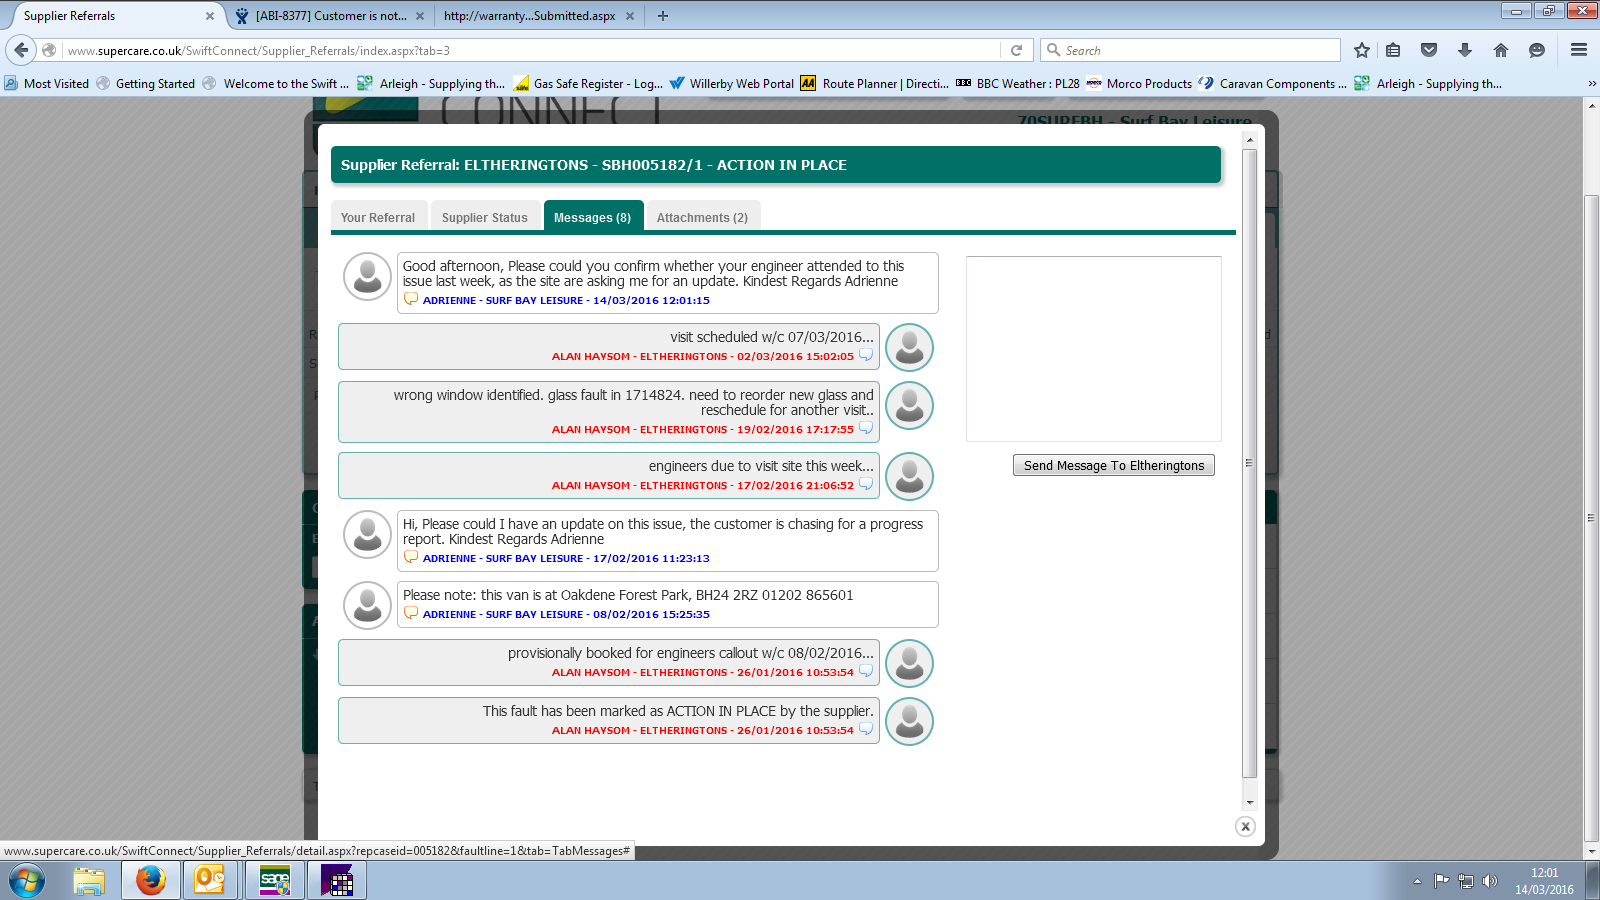Open the 'Welcome to the Swift' bookmark
This screenshot has height=900, width=1600.
pos(276,84)
